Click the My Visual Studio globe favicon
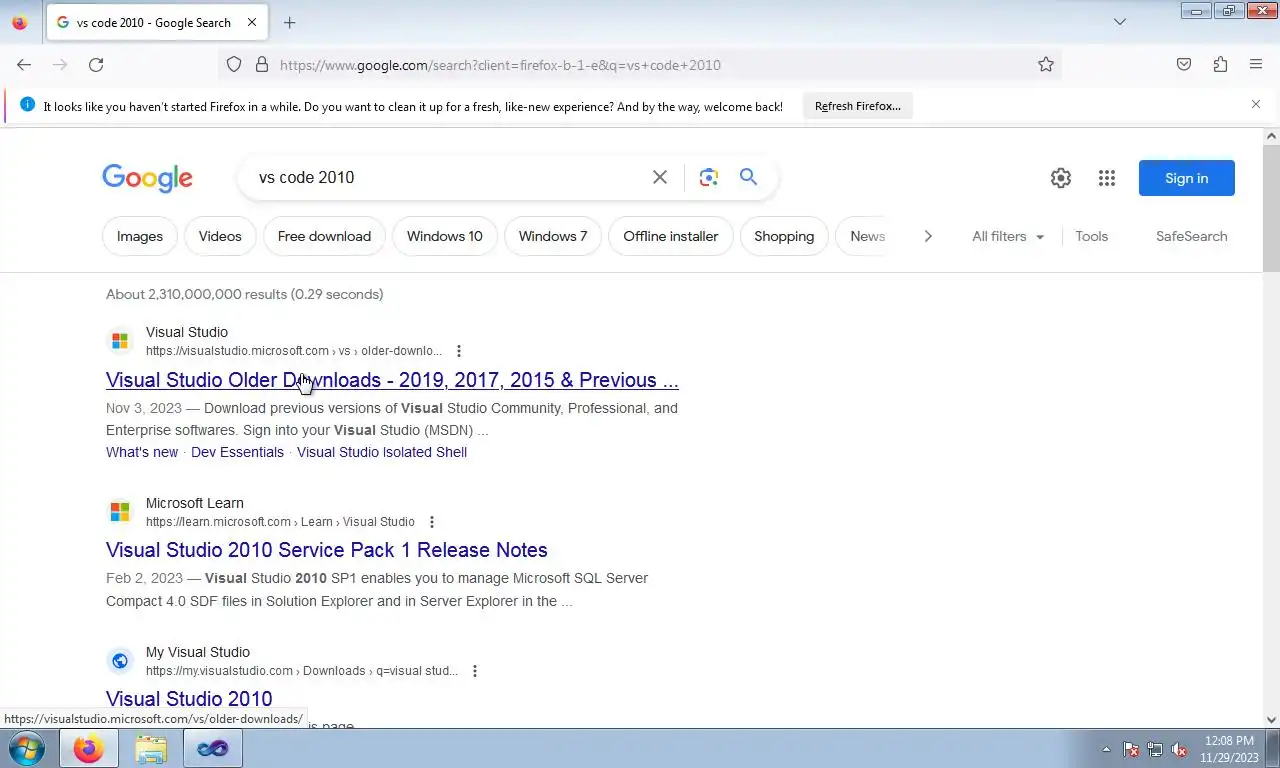The image size is (1280, 768). [x=120, y=661]
